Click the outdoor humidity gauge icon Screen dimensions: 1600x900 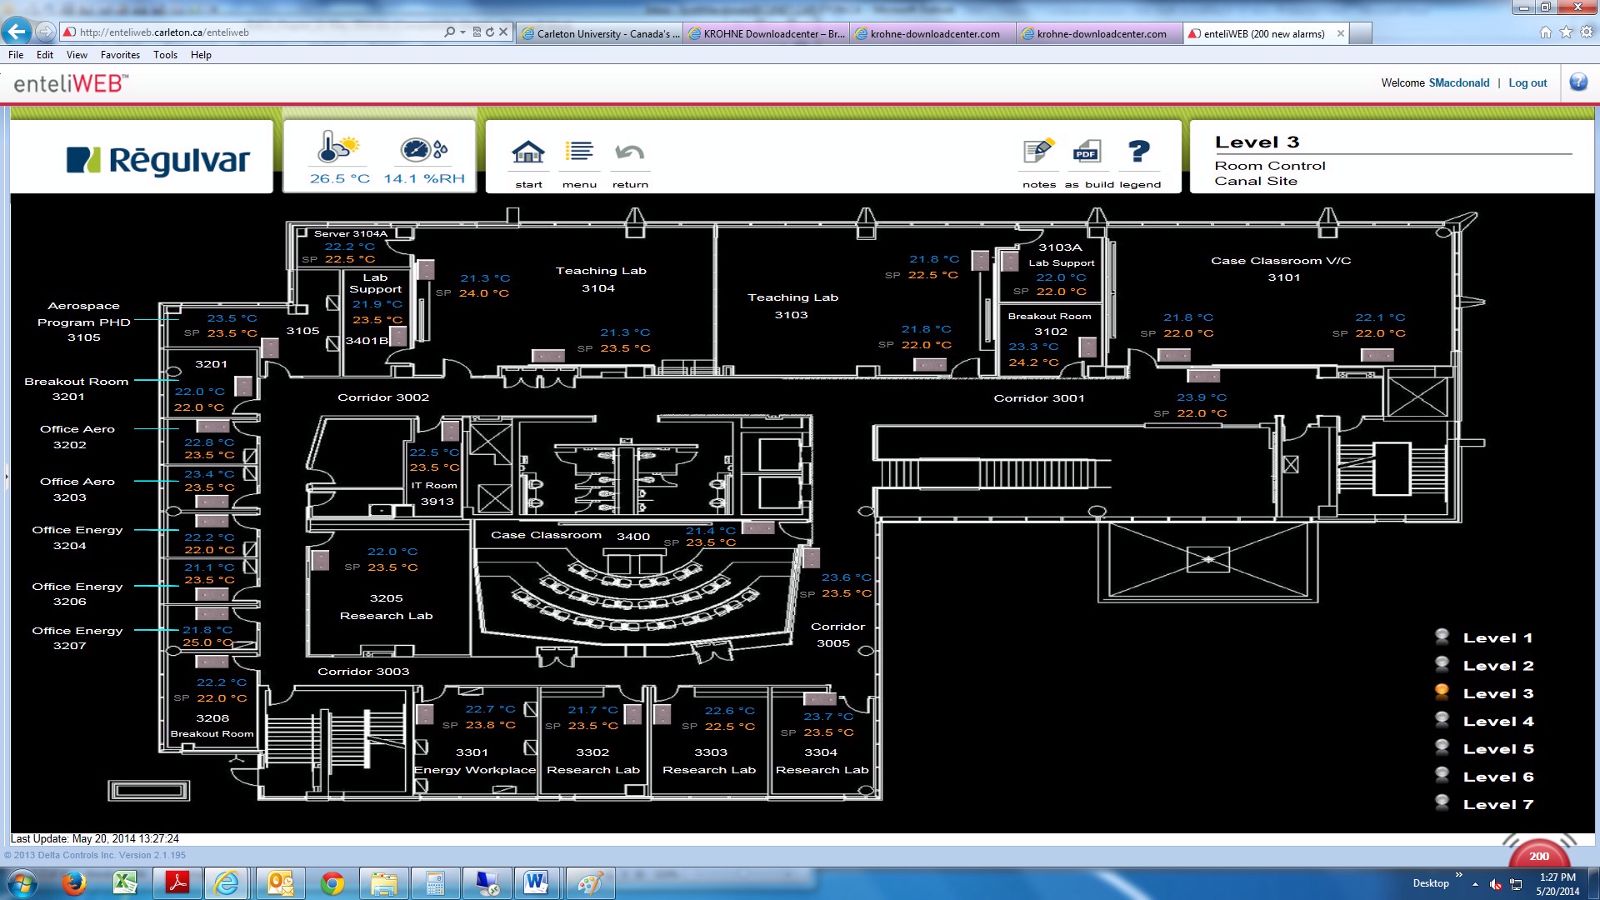(424, 150)
